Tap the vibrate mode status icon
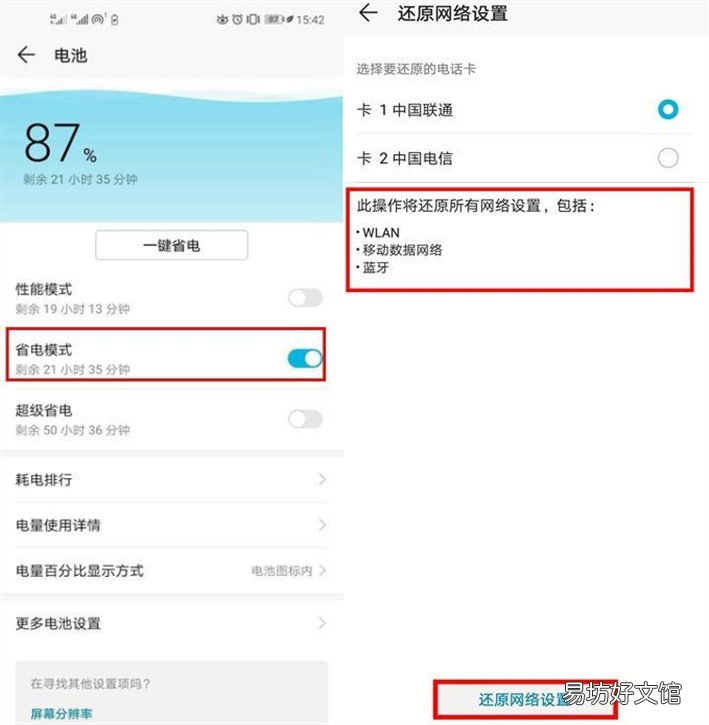The height and width of the screenshot is (725, 709). tap(253, 19)
